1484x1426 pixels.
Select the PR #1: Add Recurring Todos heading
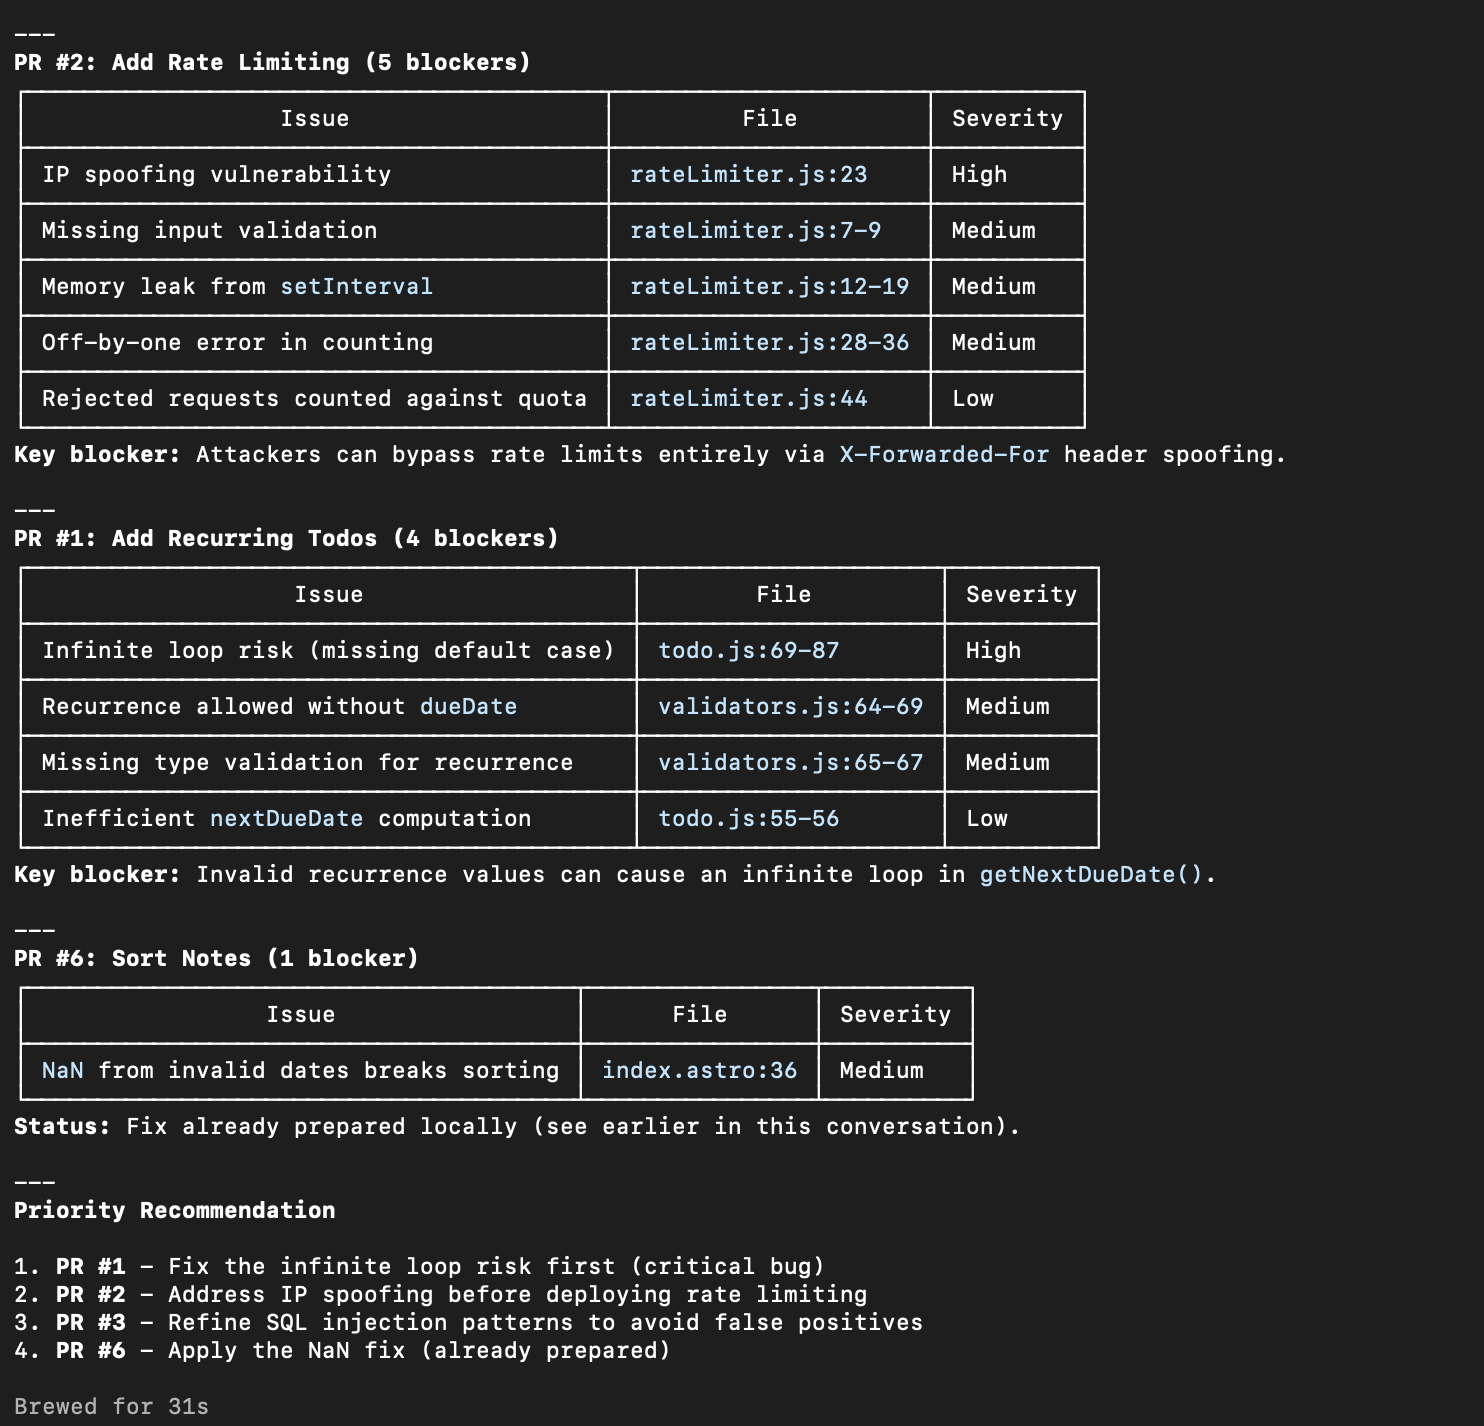[284, 538]
